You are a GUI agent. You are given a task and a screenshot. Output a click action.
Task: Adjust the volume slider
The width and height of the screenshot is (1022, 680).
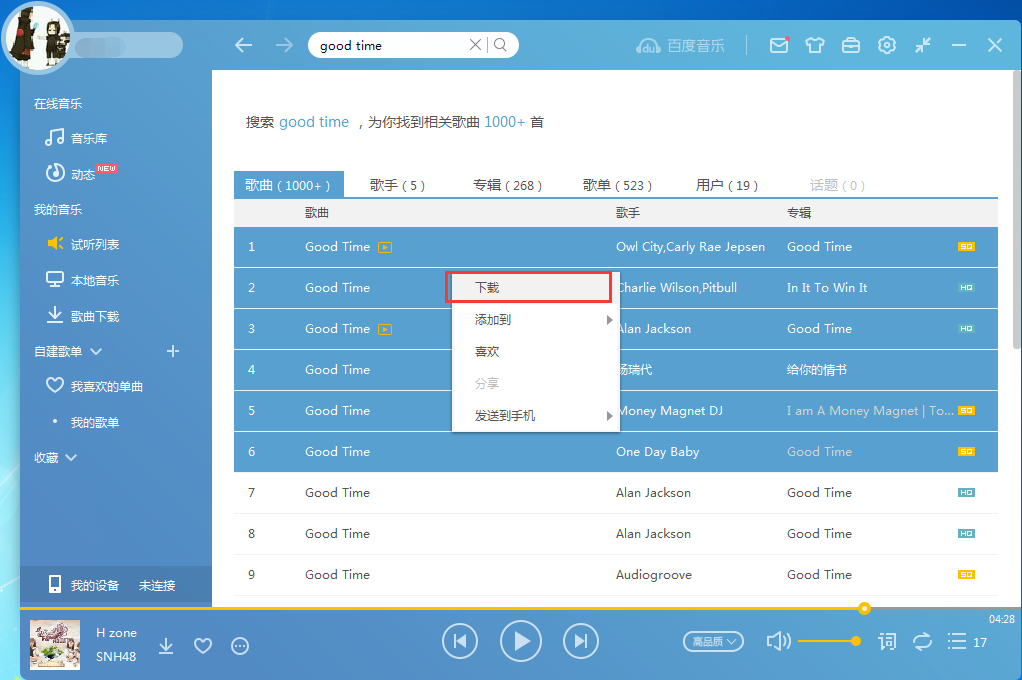(x=830, y=641)
